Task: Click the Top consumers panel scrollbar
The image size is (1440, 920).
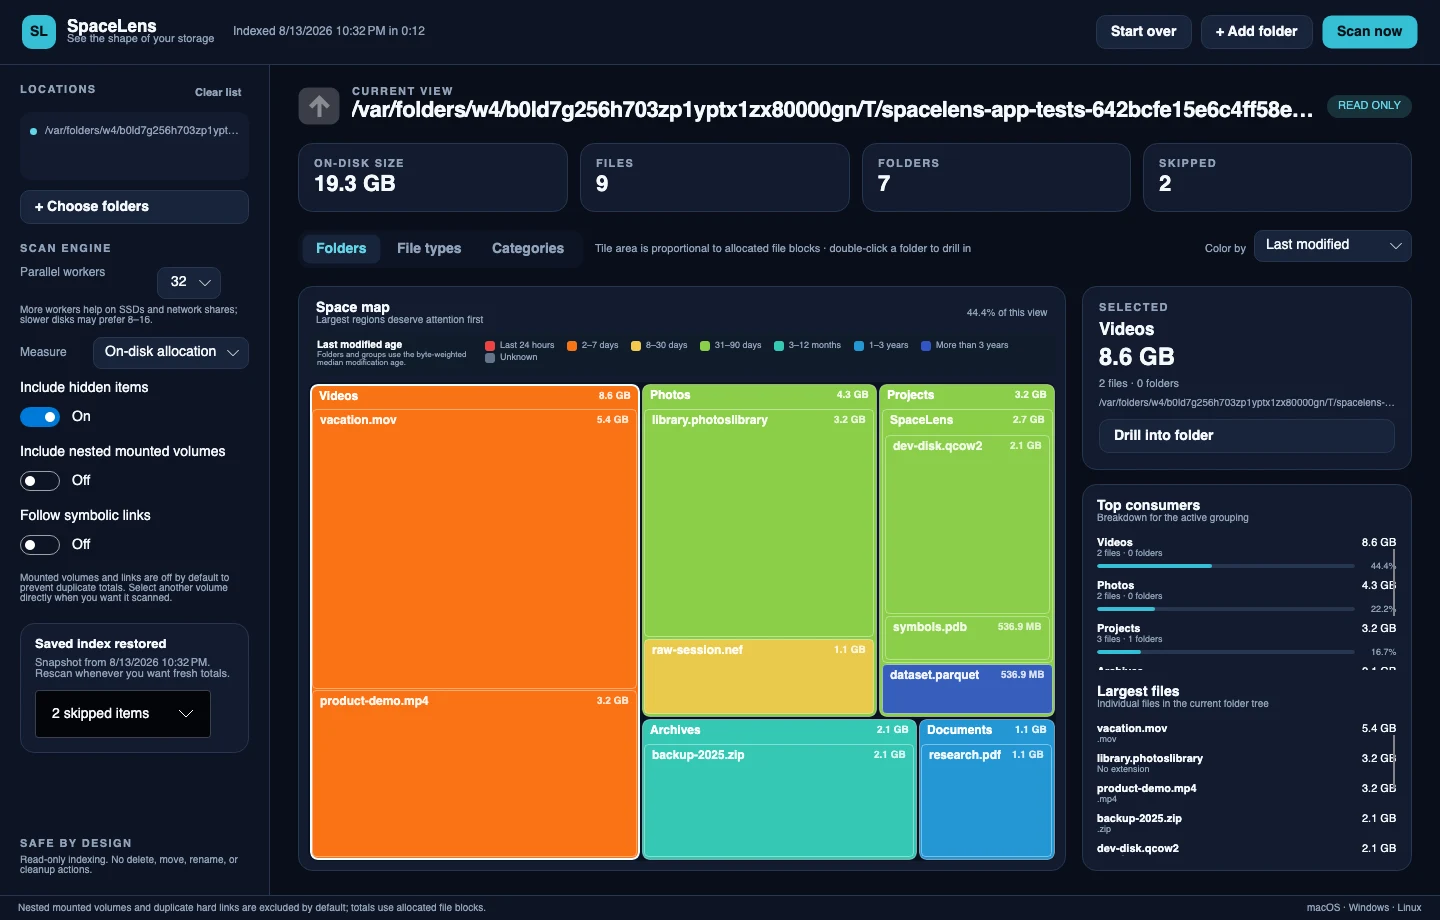Action: click(1395, 580)
